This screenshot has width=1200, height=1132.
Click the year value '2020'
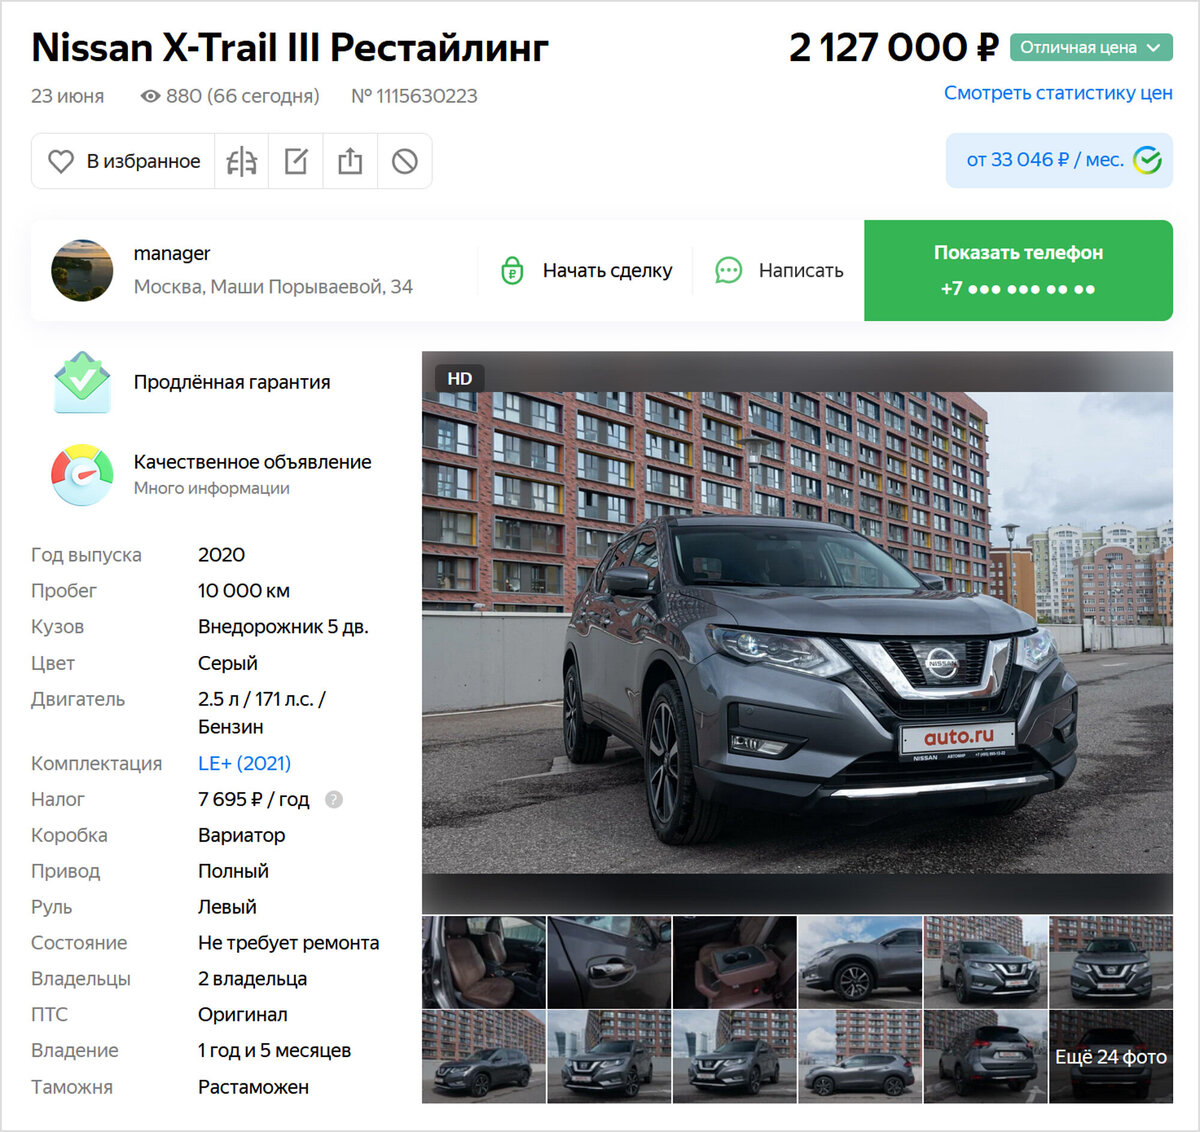[221, 555]
